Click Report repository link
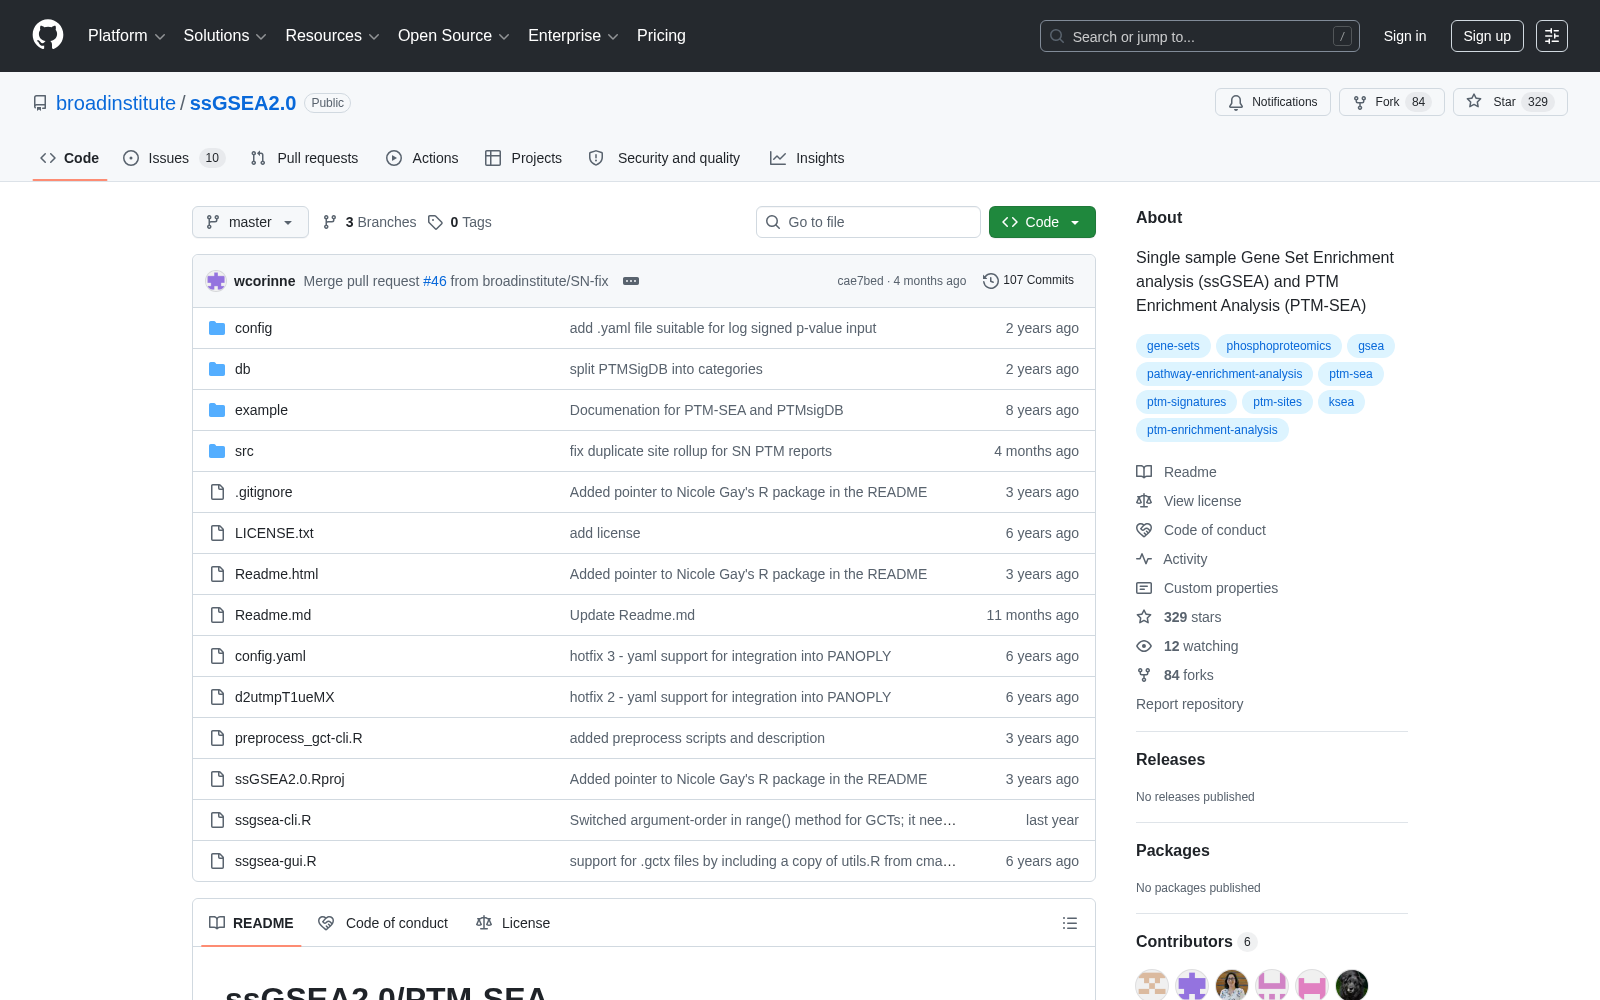This screenshot has width=1600, height=1000. coord(1190,704)
